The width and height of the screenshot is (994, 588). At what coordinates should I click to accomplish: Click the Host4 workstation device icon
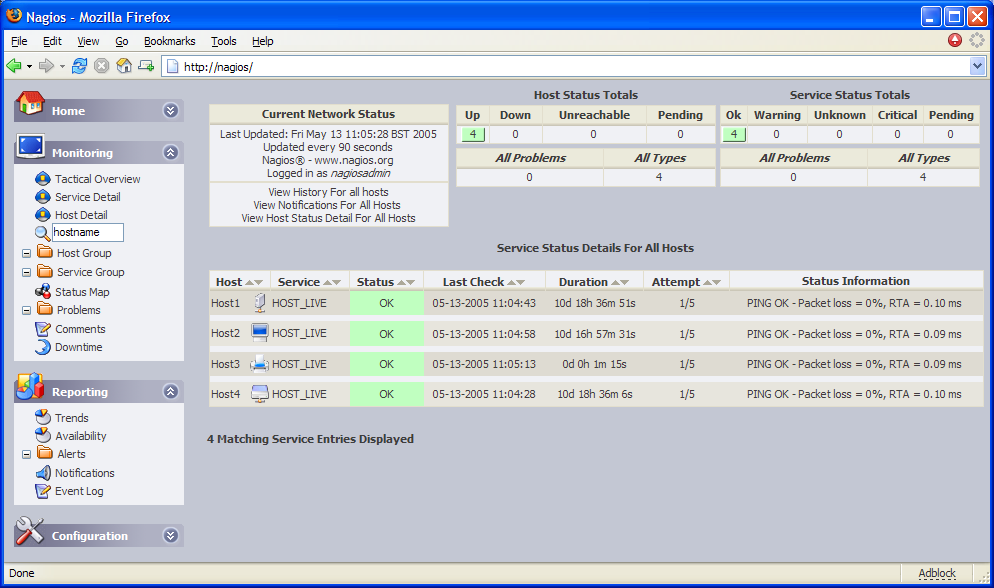click(260, 393)
